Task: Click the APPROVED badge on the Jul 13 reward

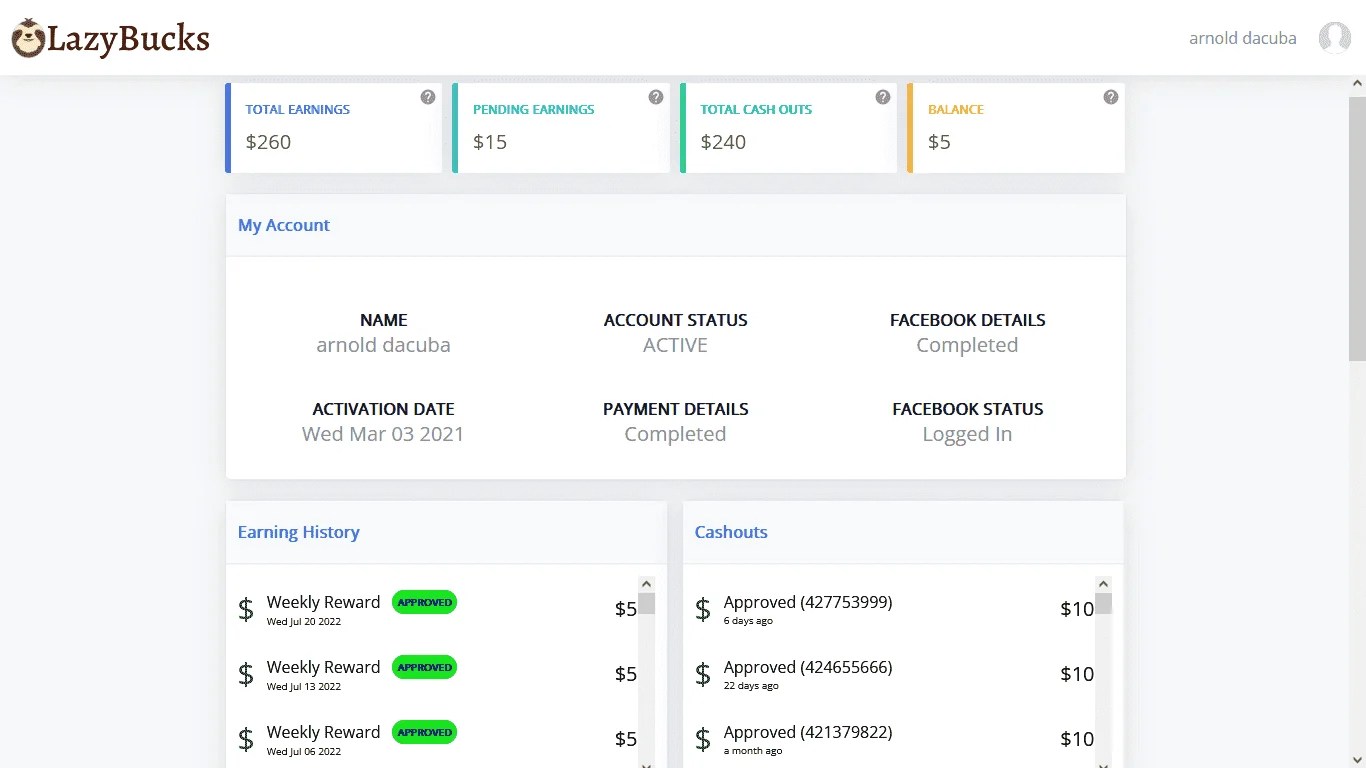Action: tap(424, 667)
